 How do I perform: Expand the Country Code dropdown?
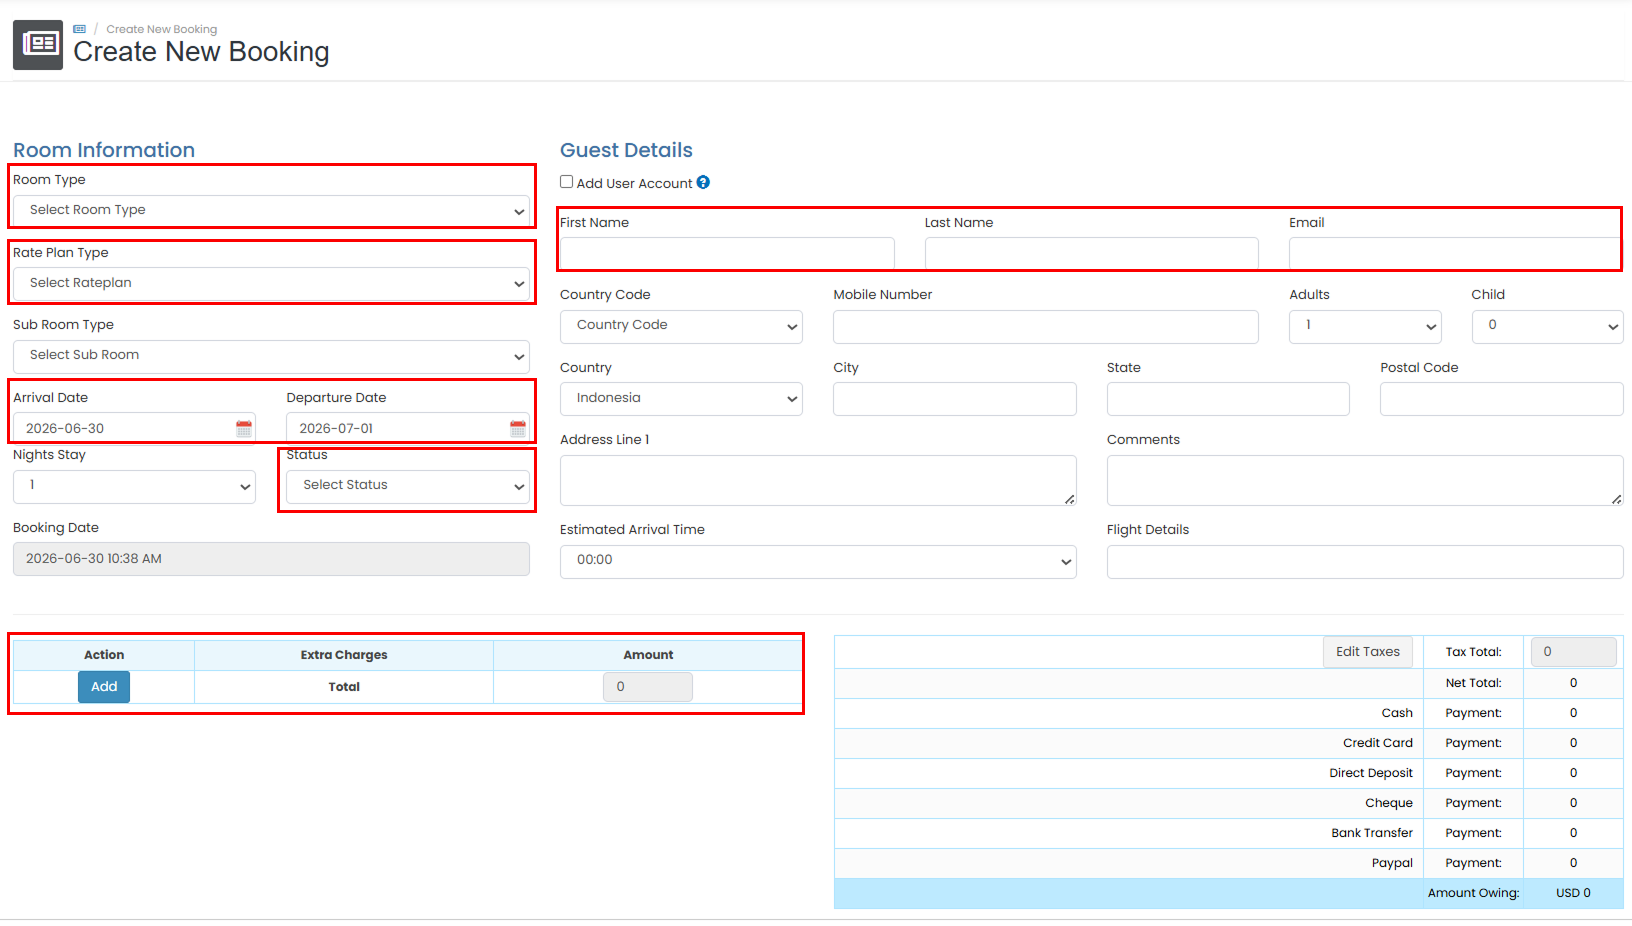[x=681, y=327]
